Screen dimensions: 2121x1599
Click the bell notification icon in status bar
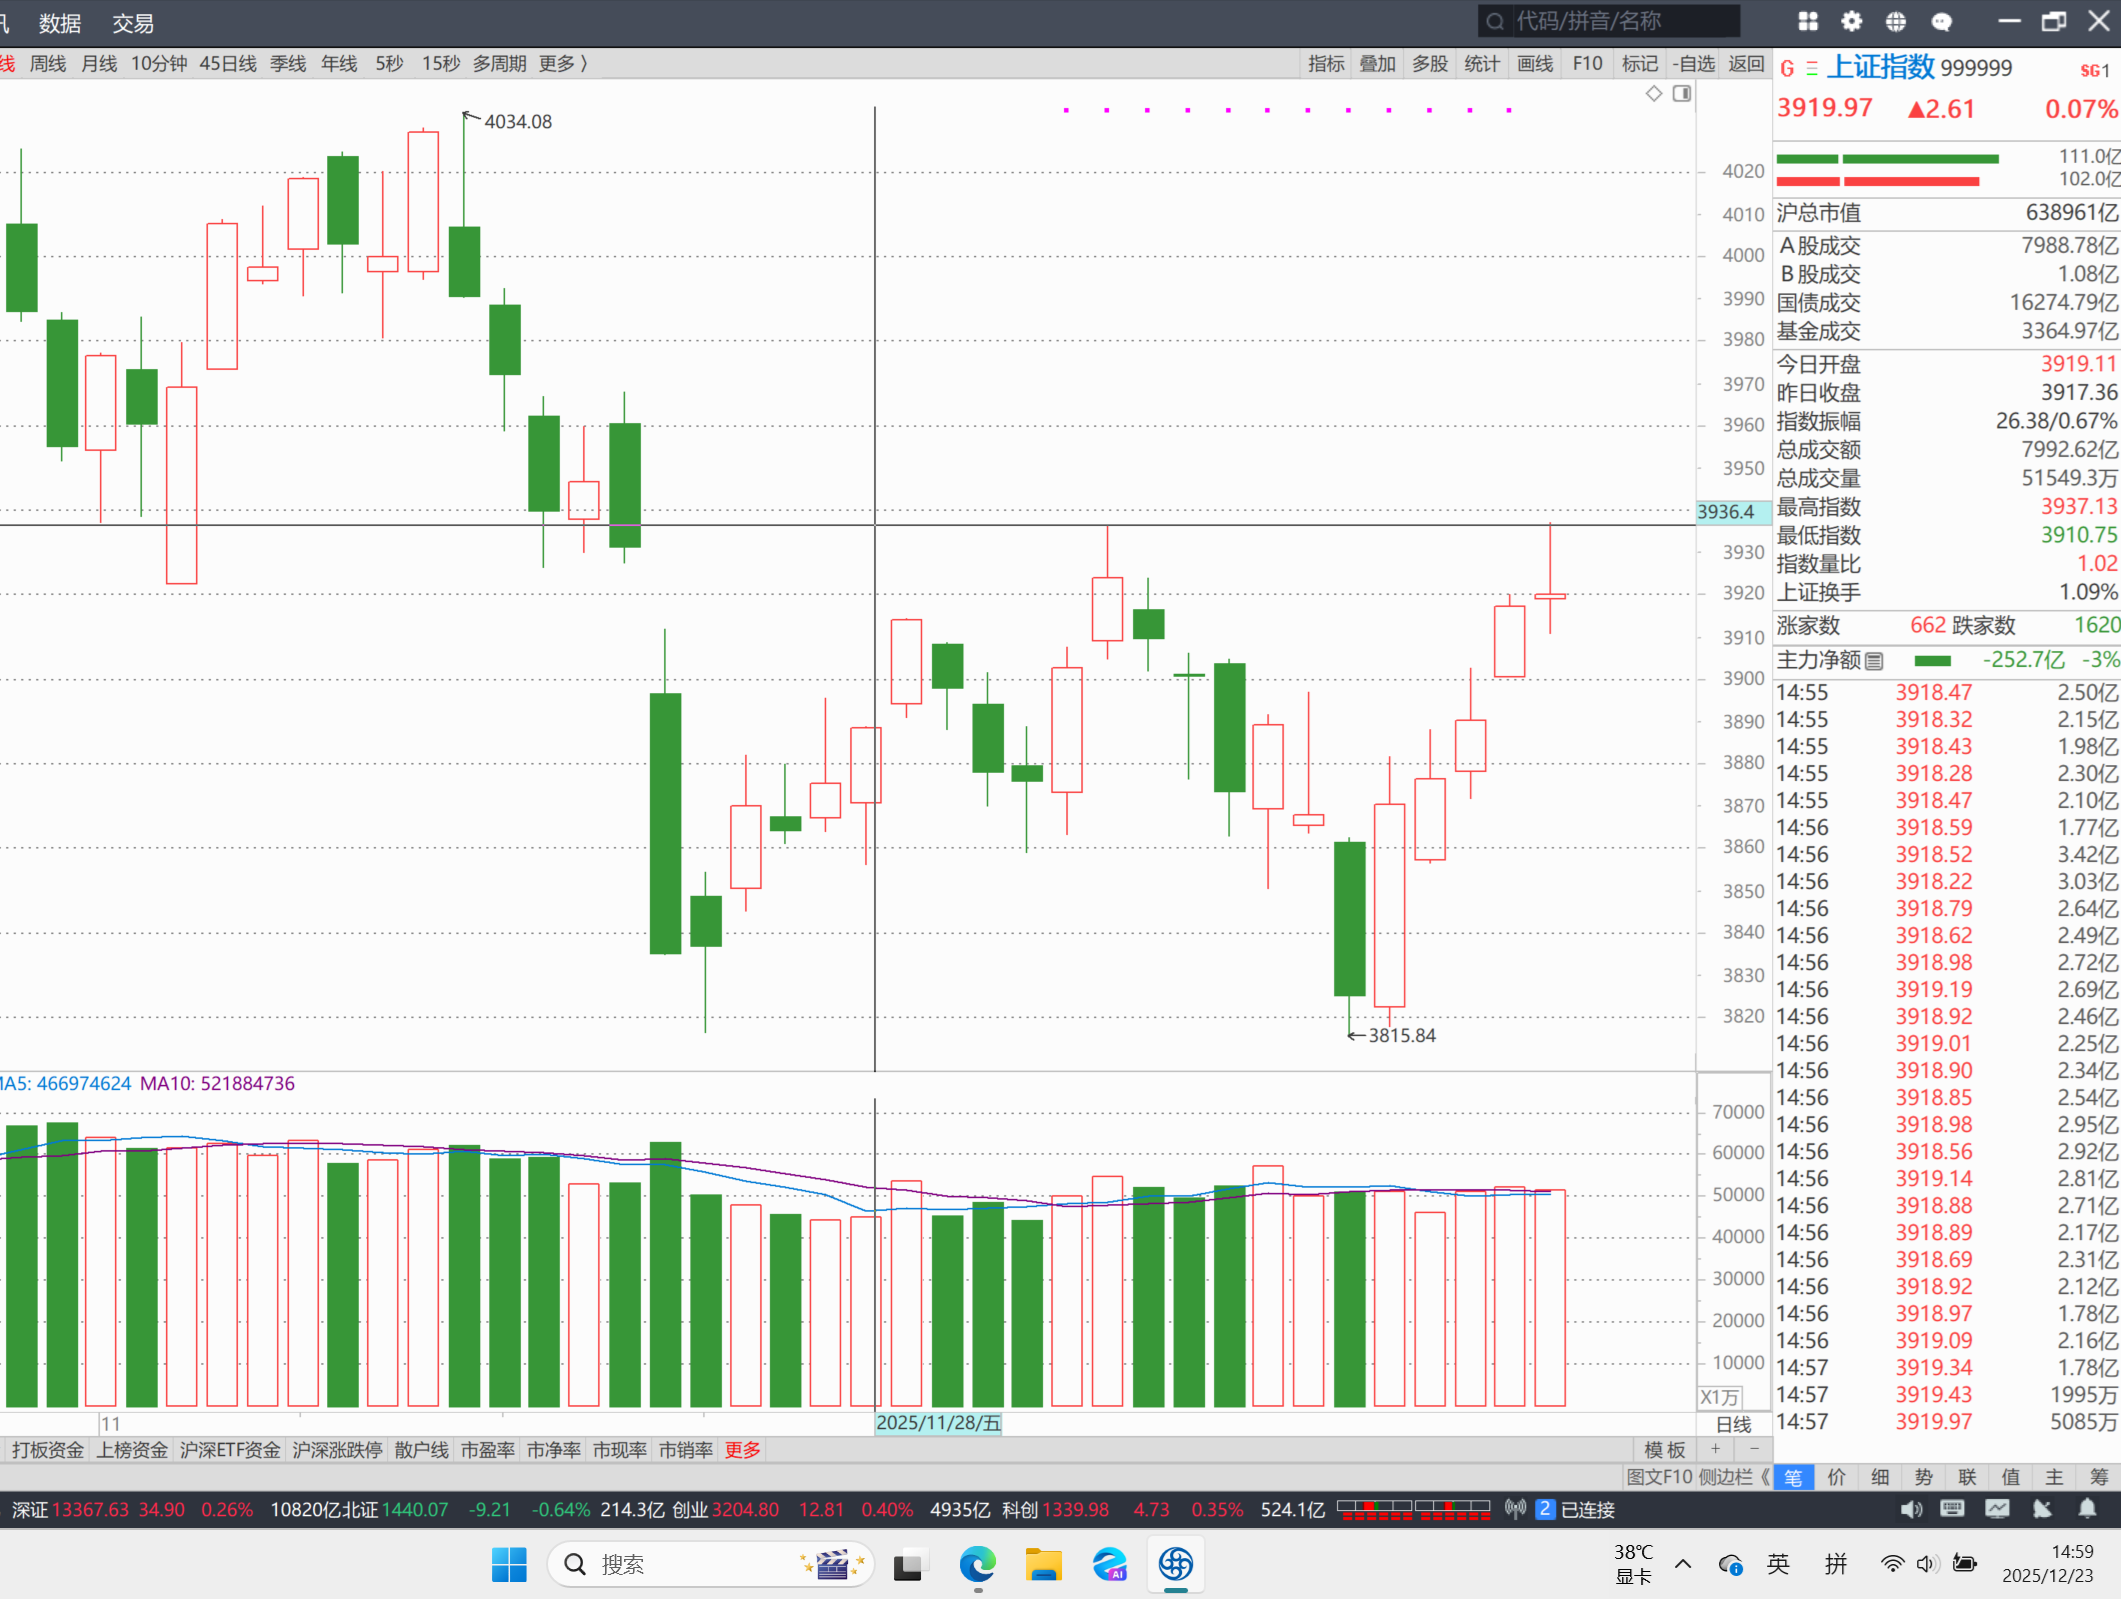[x=2088, y=1509]
